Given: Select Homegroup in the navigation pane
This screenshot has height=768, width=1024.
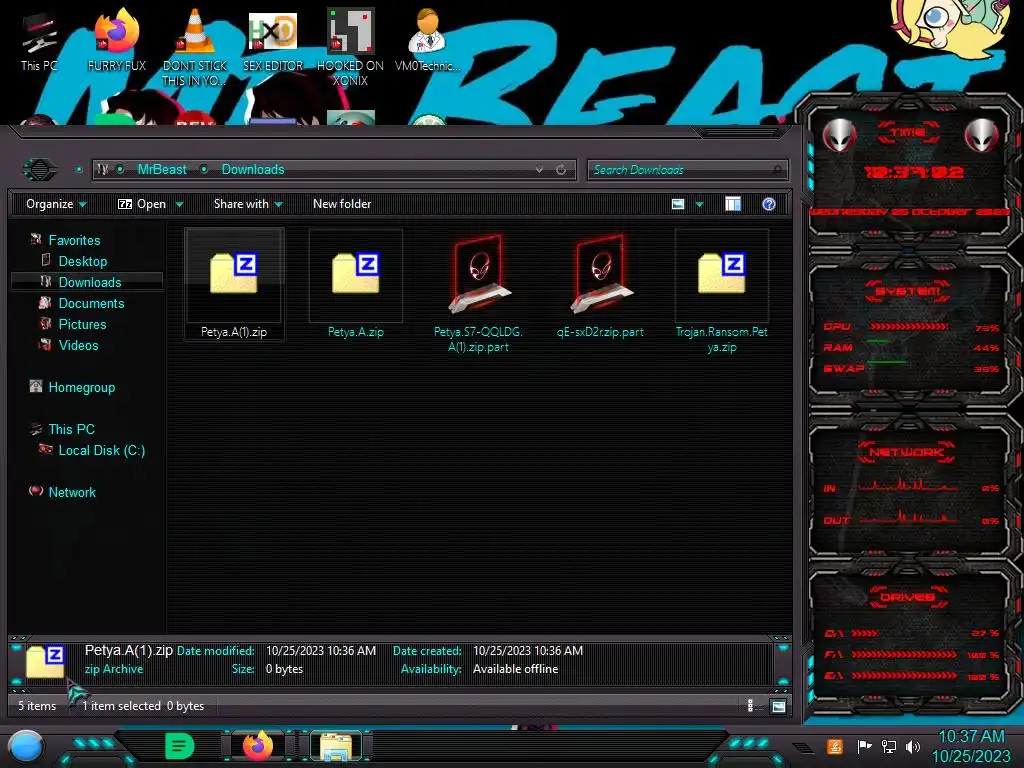Looking at the screenshot, I should click(x=82, y=387).
